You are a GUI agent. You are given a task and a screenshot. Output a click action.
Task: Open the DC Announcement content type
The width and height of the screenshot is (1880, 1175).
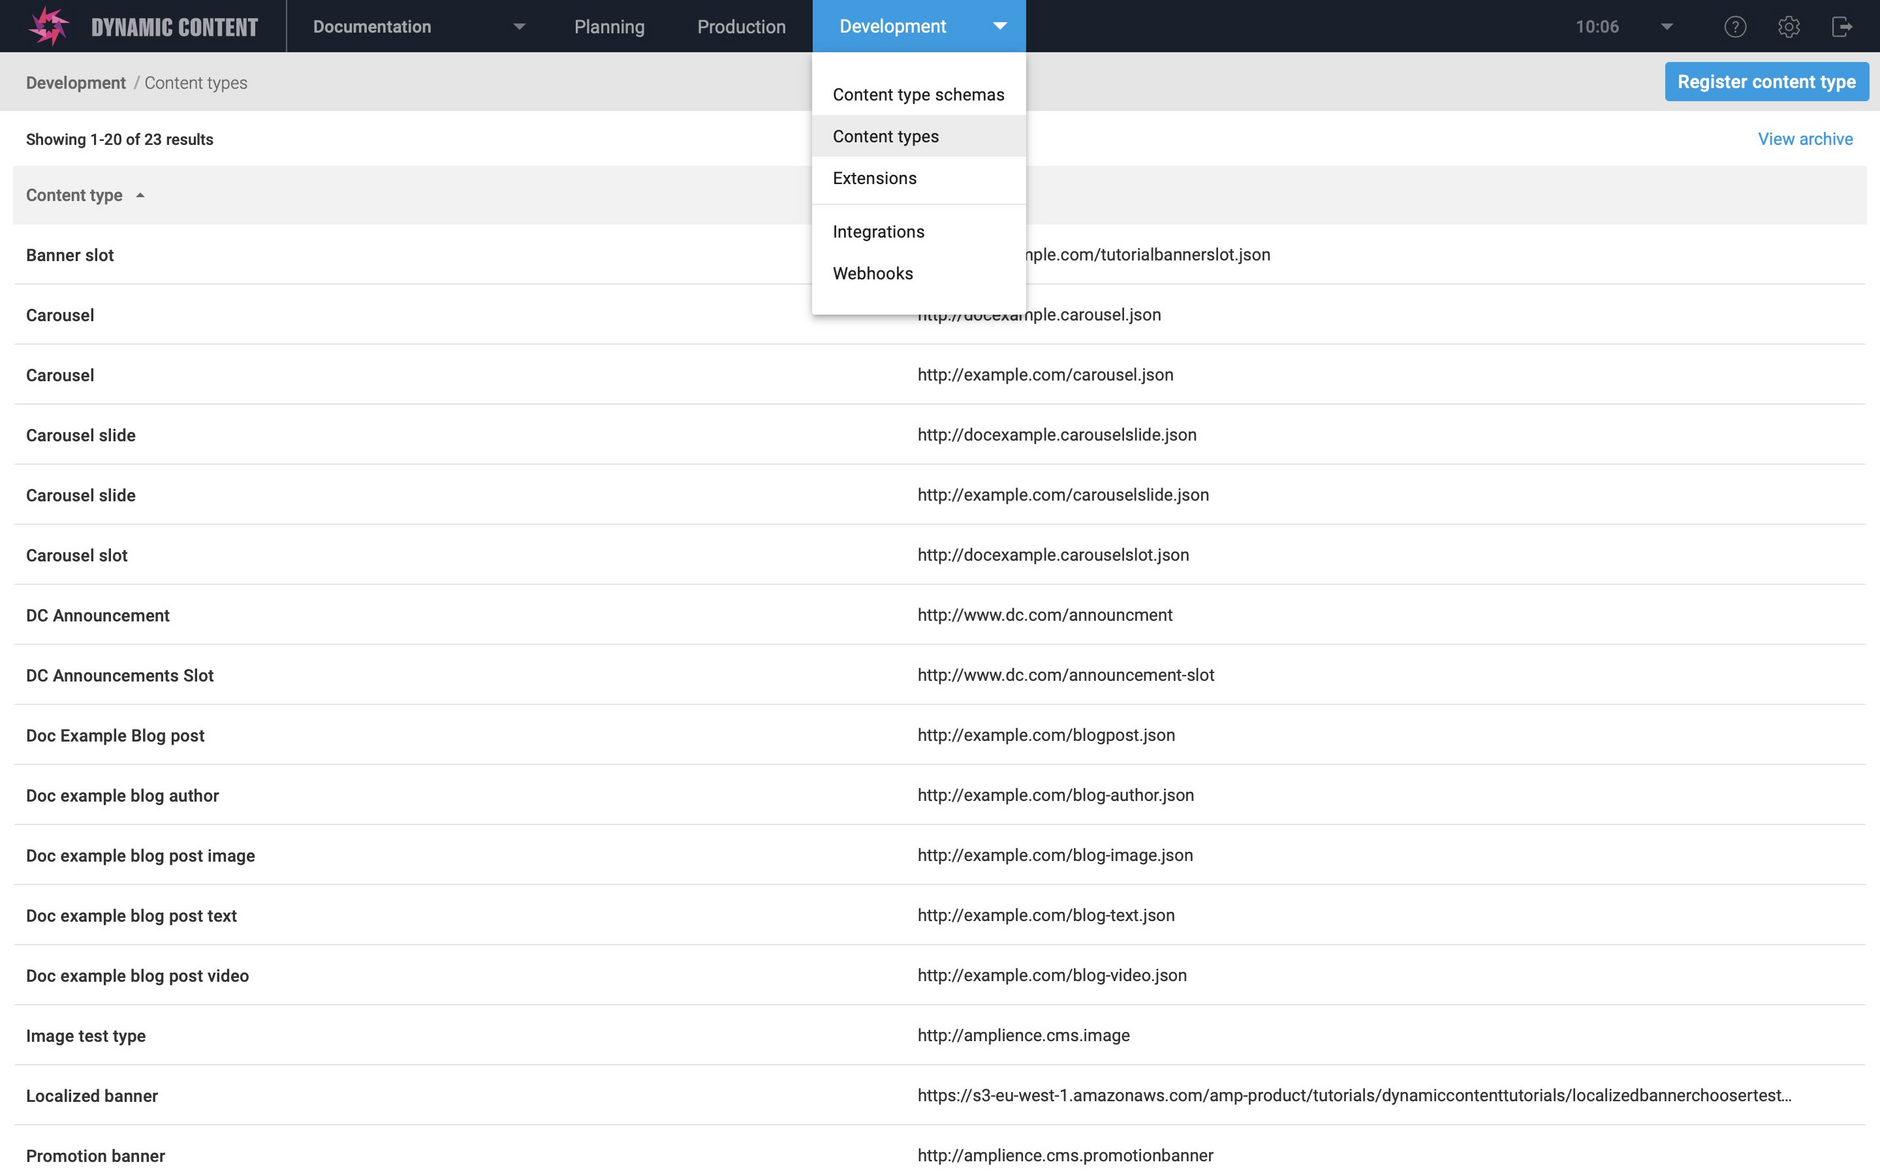(x=97, y=615)
